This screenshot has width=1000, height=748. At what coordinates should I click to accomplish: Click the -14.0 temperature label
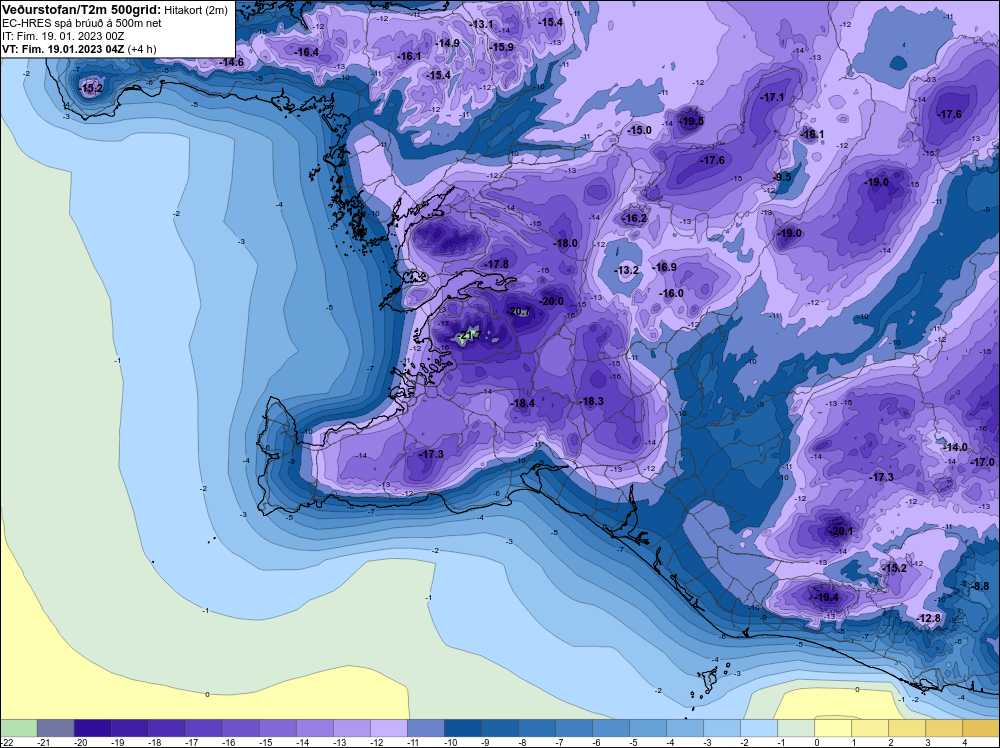coord(956,447)
